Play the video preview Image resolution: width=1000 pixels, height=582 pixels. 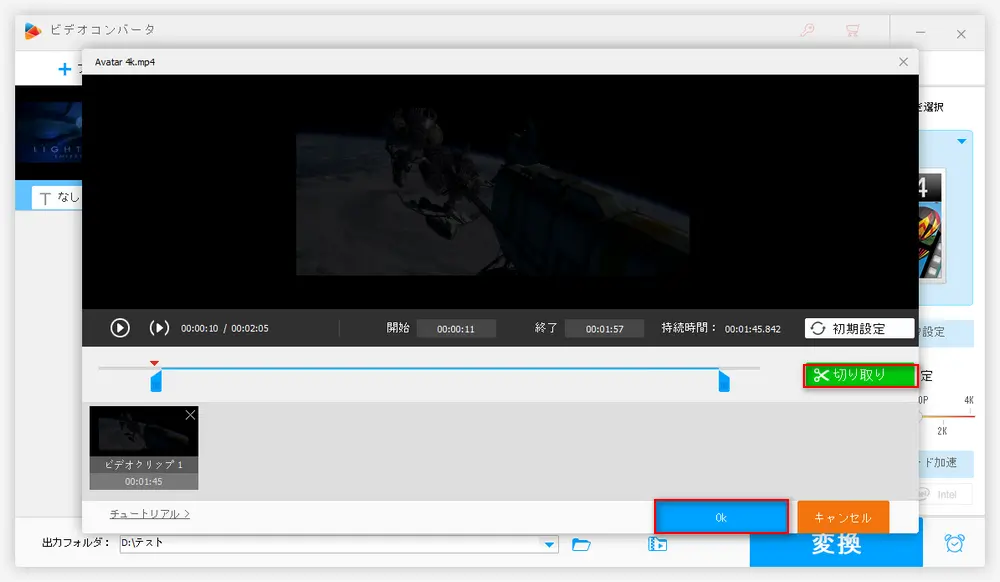pos(120,328)
